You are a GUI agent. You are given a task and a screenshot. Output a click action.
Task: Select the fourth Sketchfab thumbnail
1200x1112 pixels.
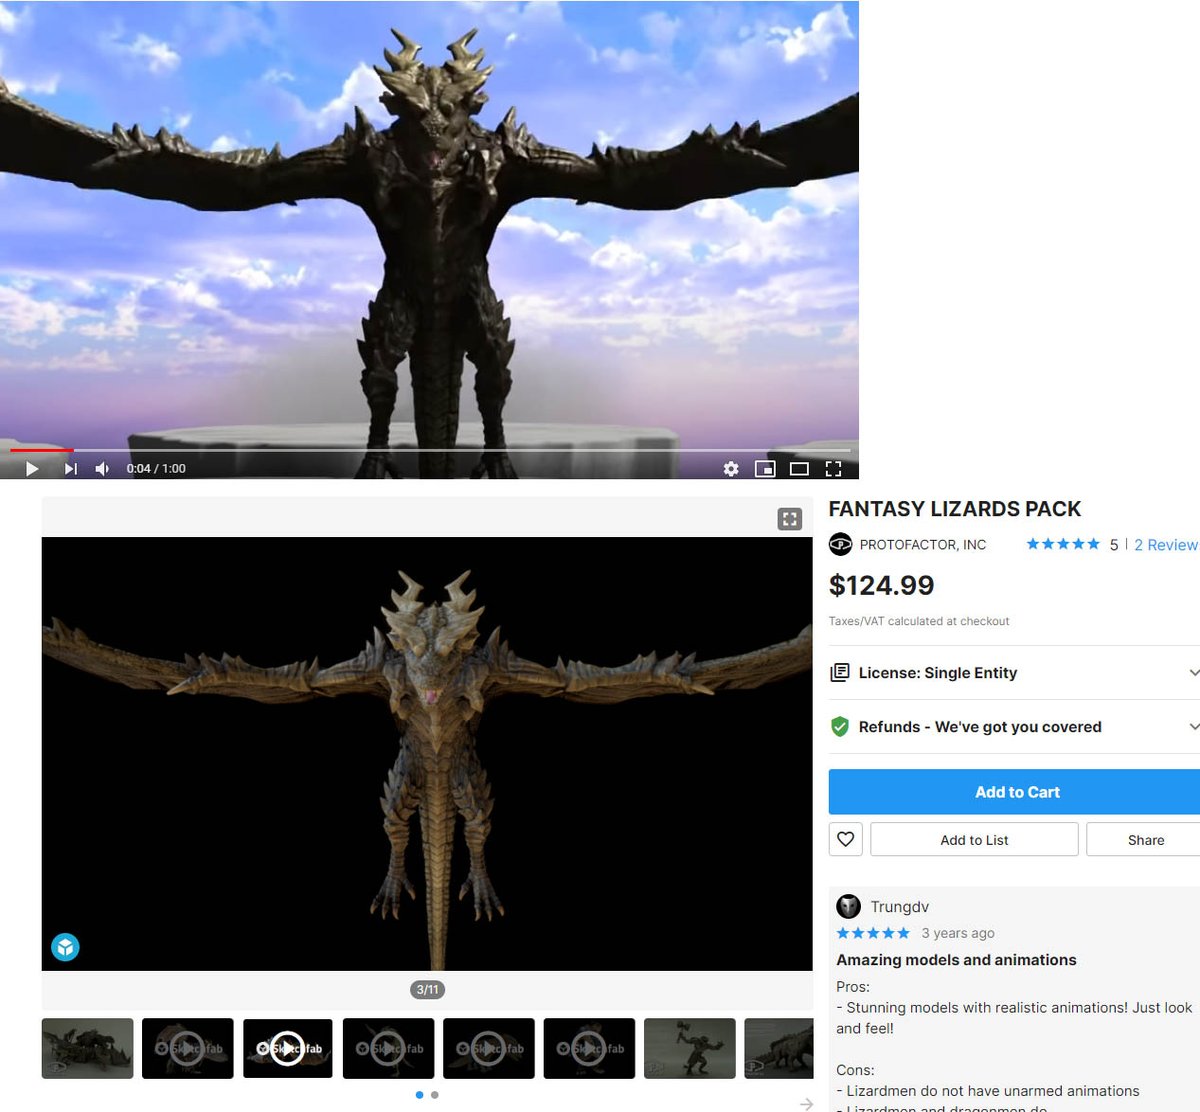(389, 1048)
